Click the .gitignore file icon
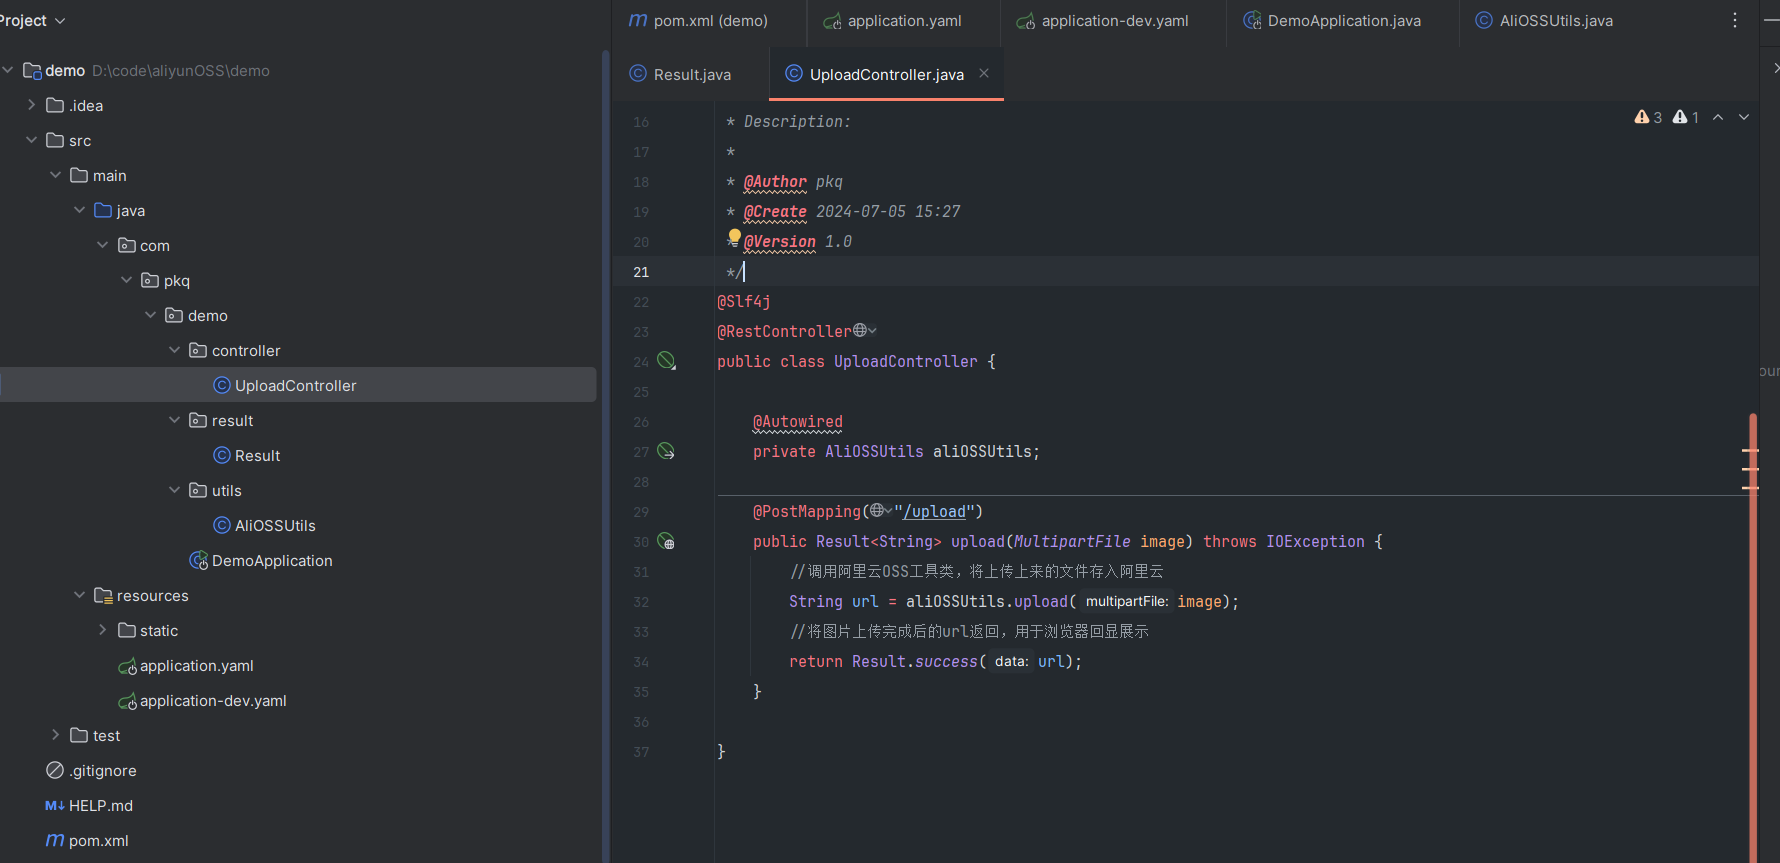Screen dimensions: 1780x863 click(55, 770)
